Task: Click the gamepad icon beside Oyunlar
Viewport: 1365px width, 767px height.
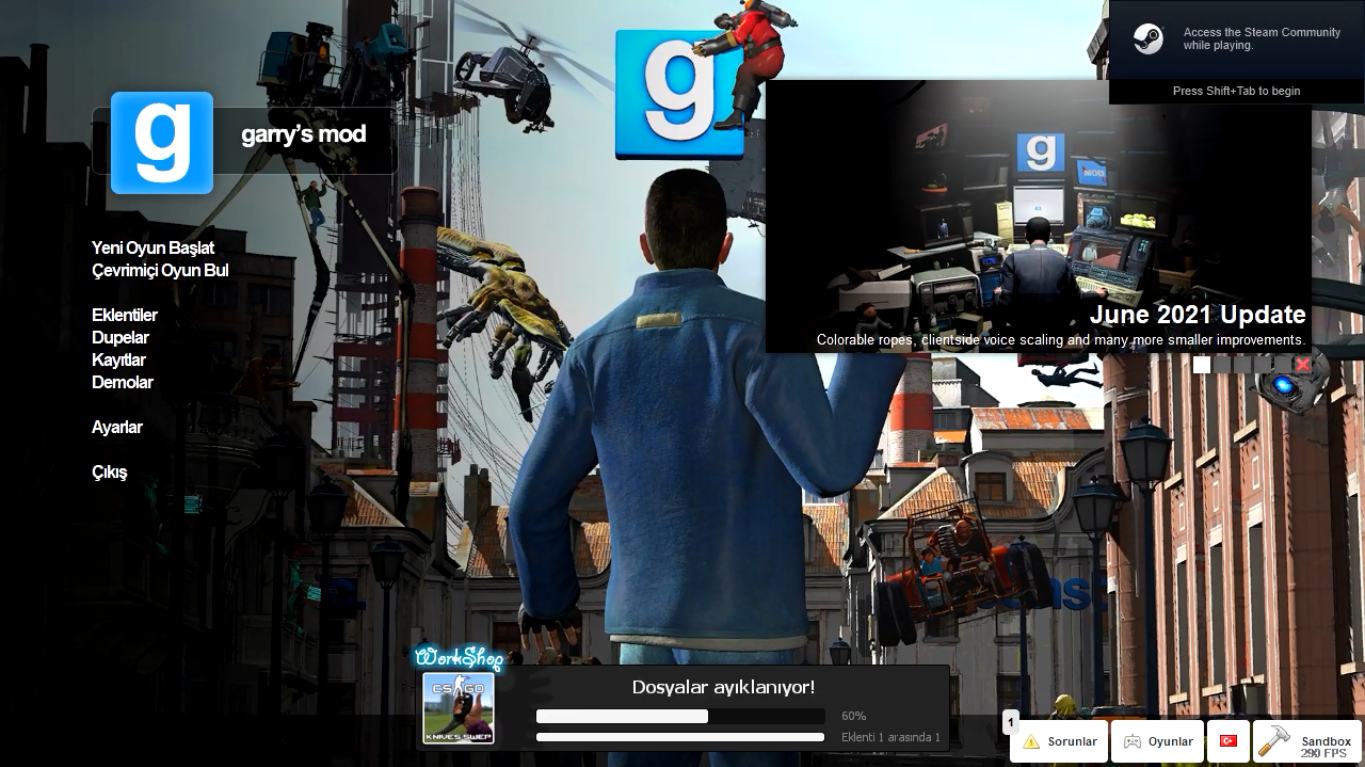Action: click(x=1132, y=742)
